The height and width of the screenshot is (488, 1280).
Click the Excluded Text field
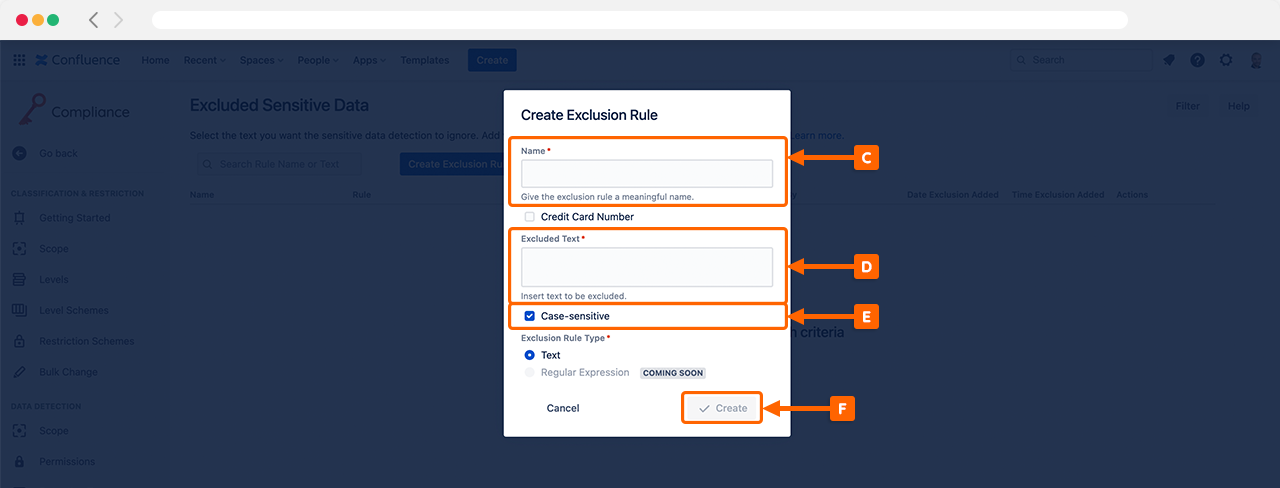point(647,267)
